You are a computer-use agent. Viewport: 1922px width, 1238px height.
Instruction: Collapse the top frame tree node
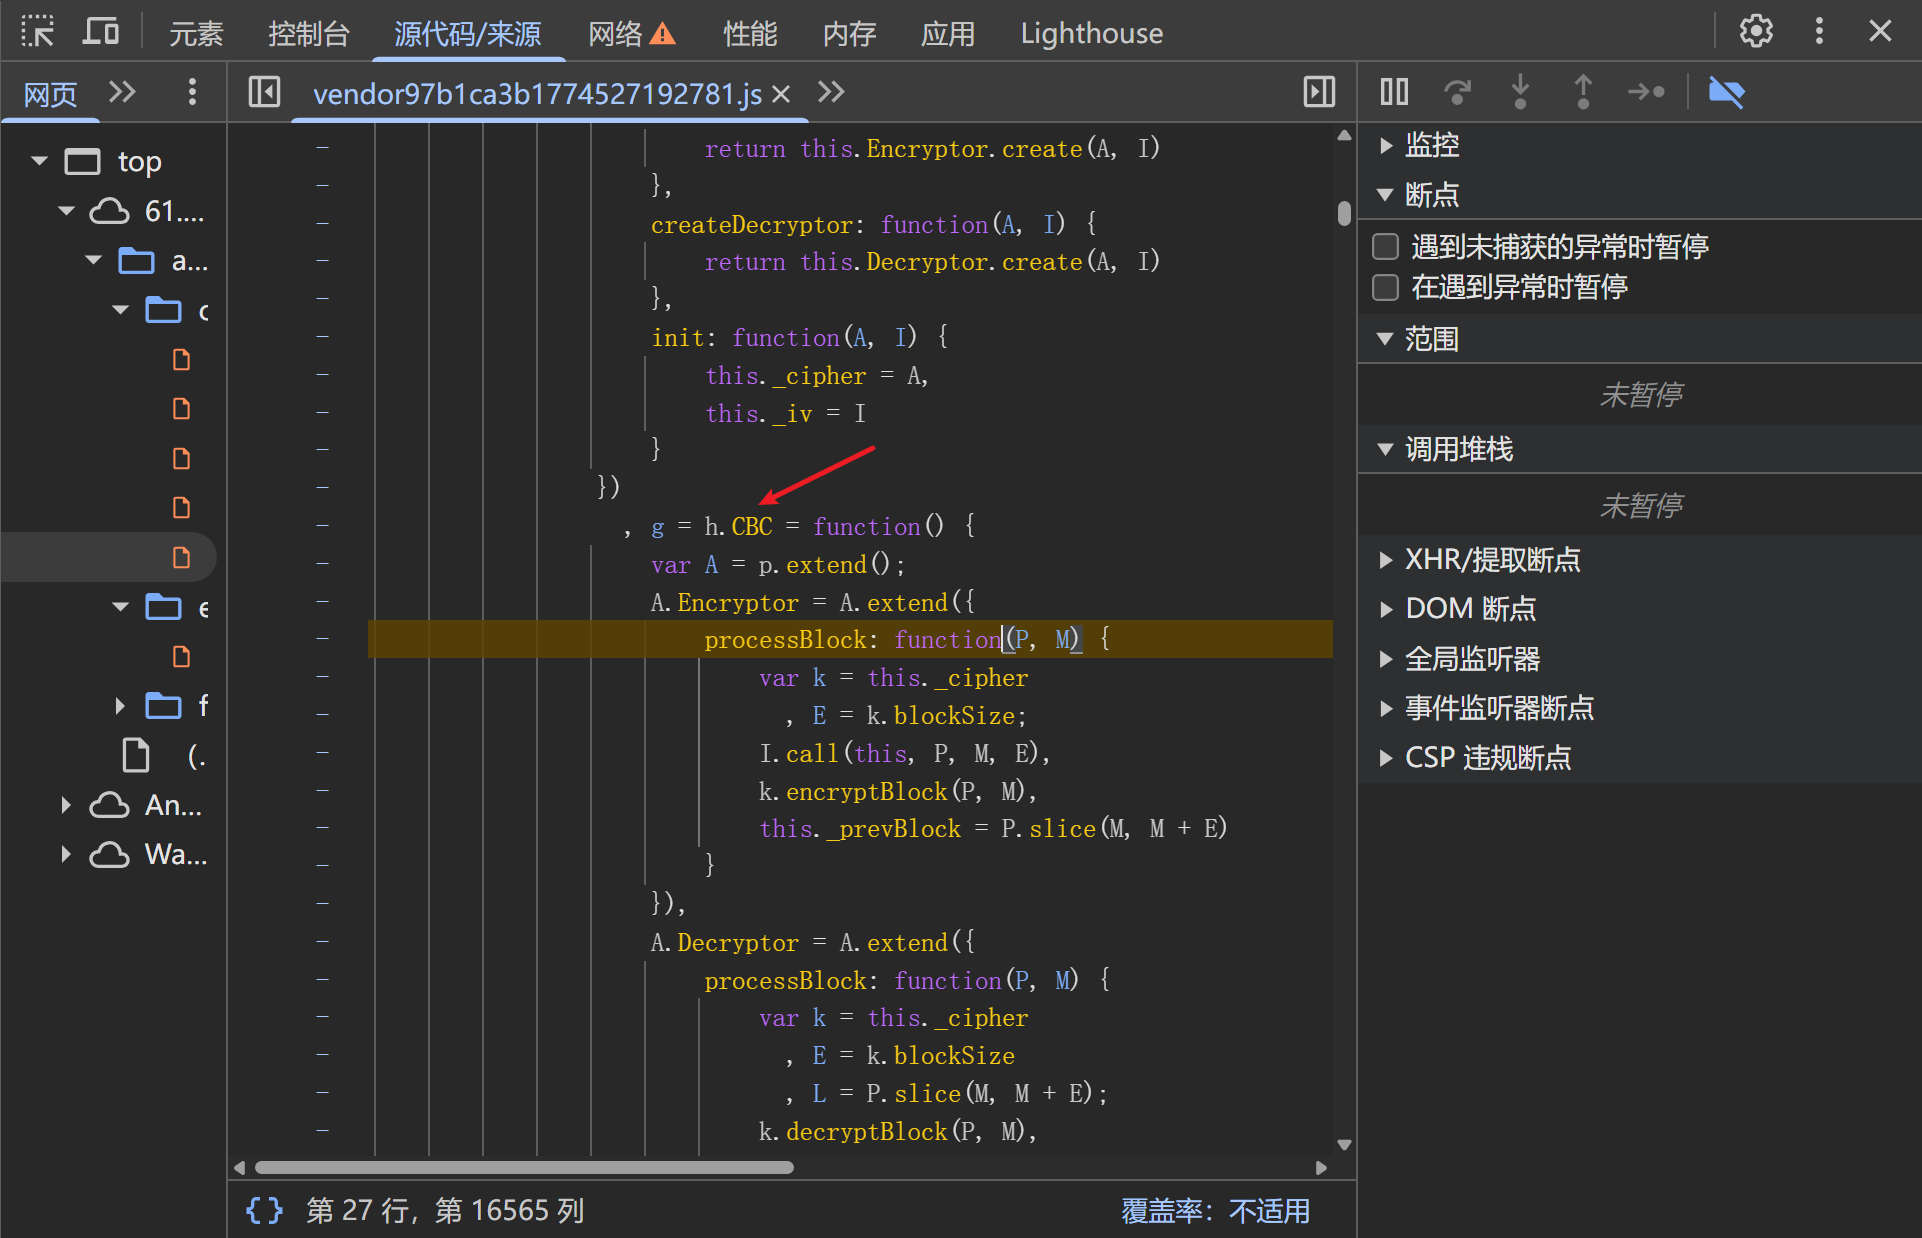(40, 161)
